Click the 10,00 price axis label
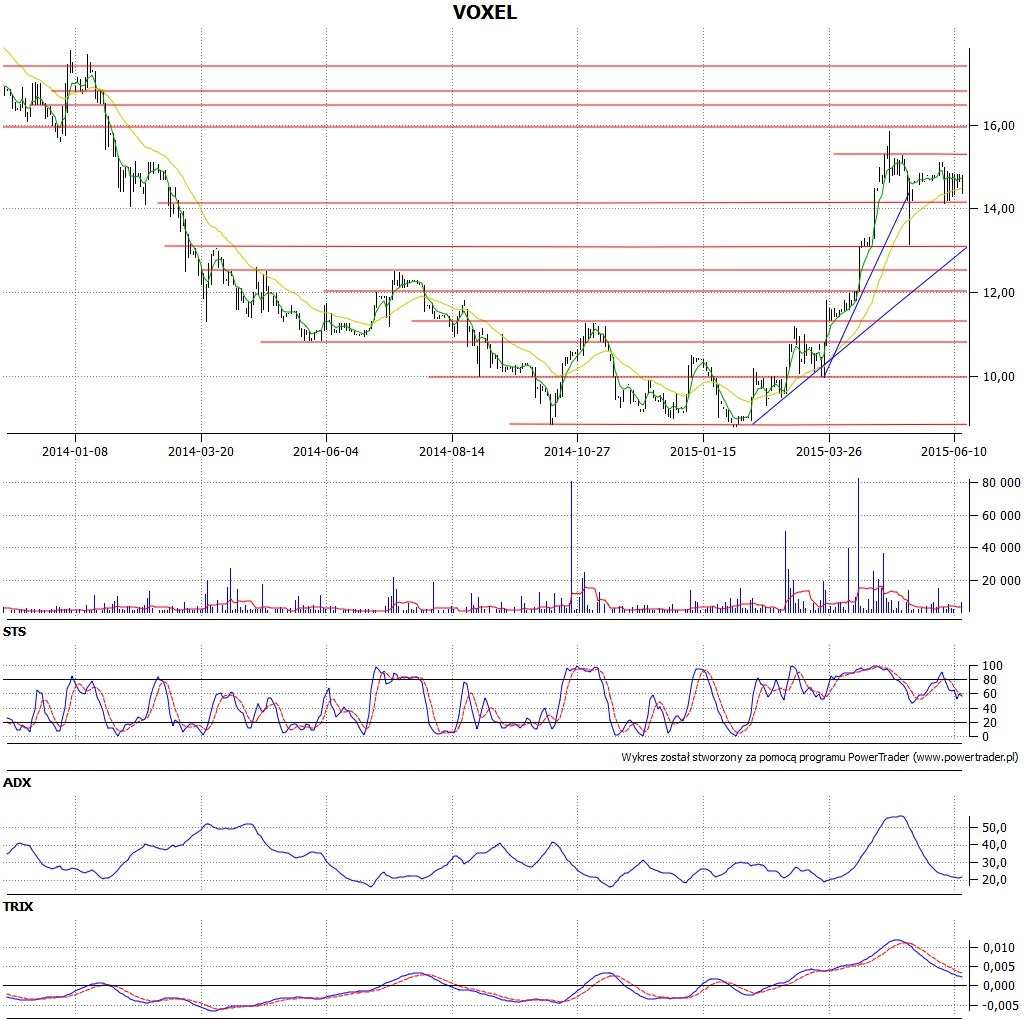Screen dimensions: 1024x1020 999,376
